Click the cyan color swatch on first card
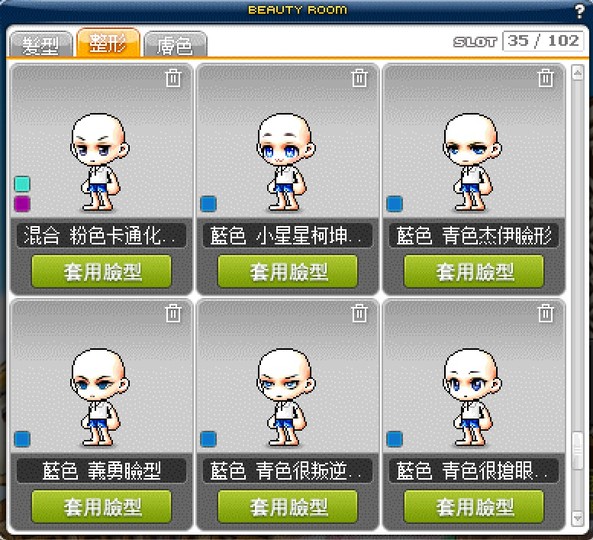 (x=22, y=184)
